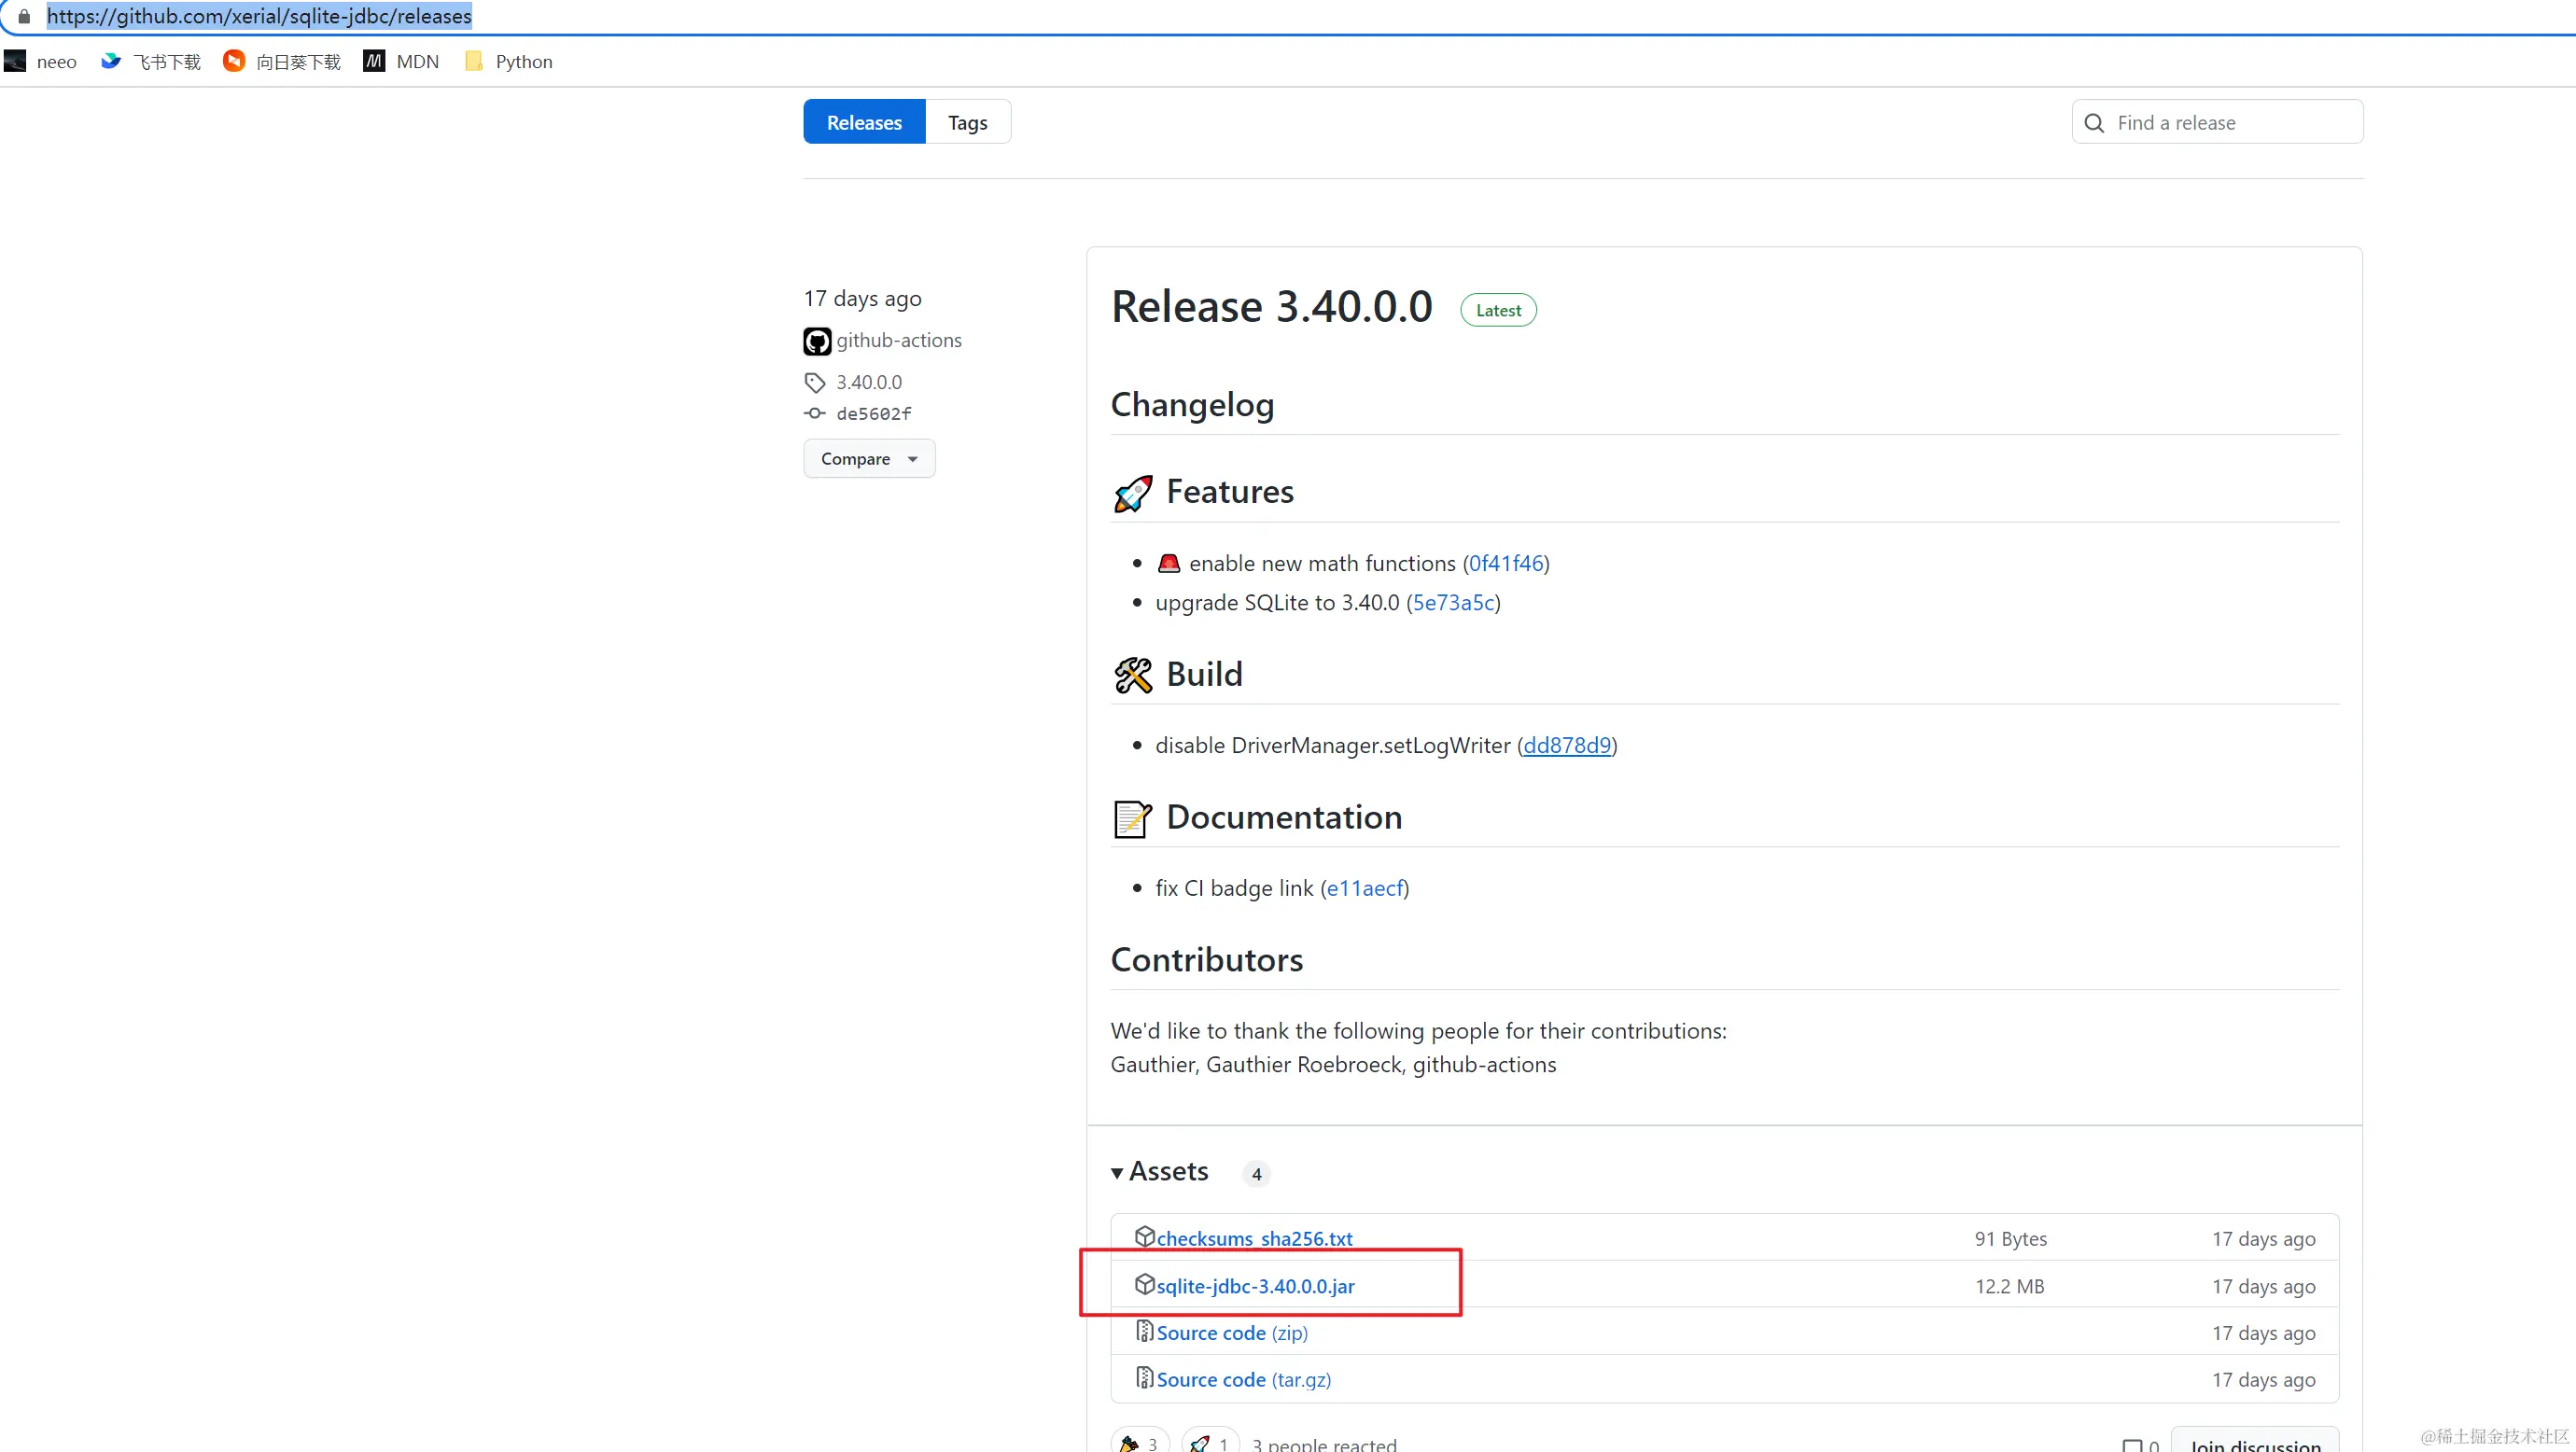Image resolution: width=2576 pixels, height=1452 pixels.
Task: Click the rocket reaction
Action: click(1210, 1443)
